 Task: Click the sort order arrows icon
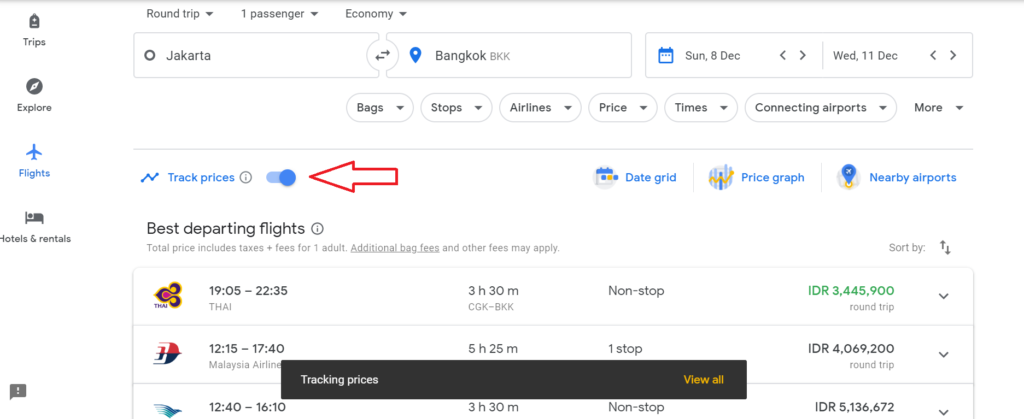945,247
